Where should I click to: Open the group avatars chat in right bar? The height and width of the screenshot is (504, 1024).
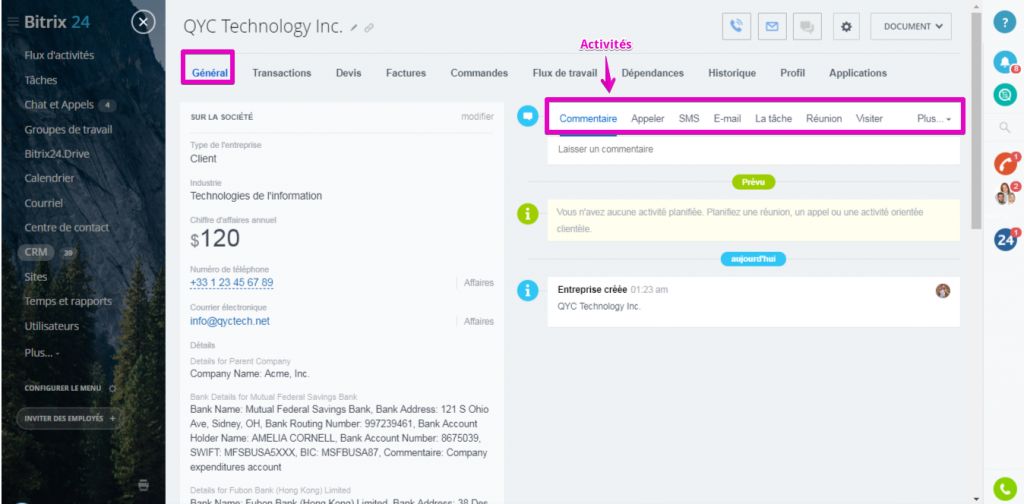(1006, 194)
